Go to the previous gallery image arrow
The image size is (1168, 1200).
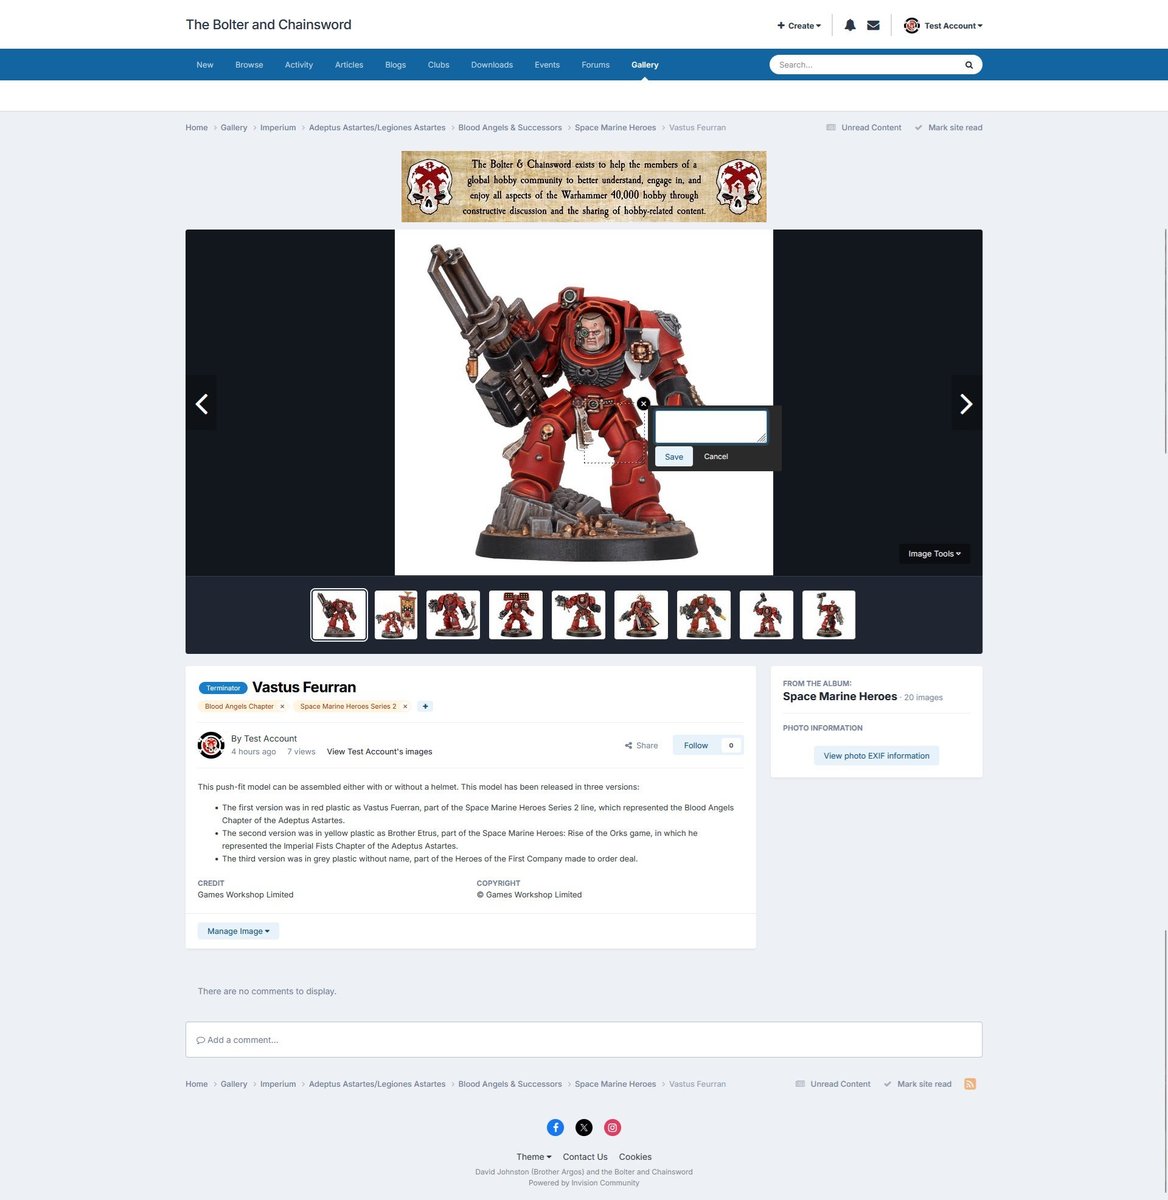(201, 403)
